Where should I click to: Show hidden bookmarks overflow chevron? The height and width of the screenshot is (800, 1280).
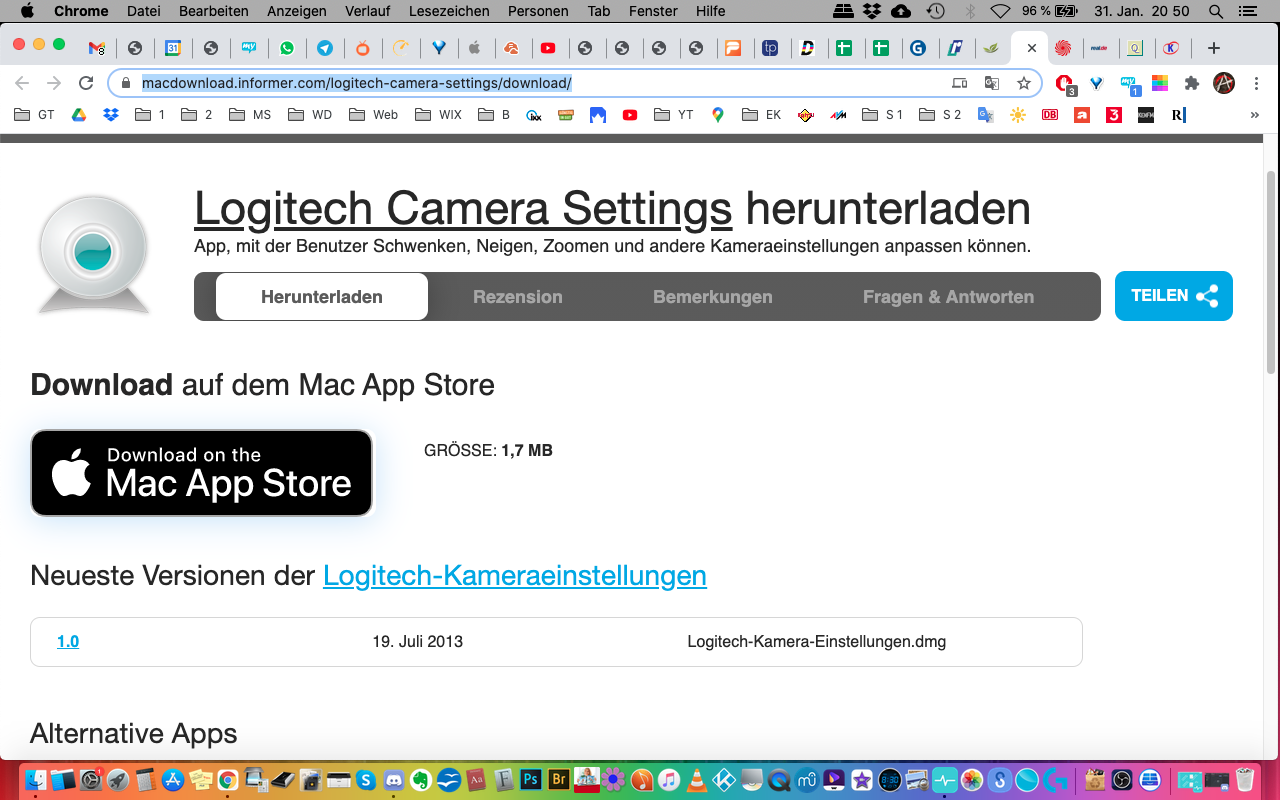(x=1254, y=115)
